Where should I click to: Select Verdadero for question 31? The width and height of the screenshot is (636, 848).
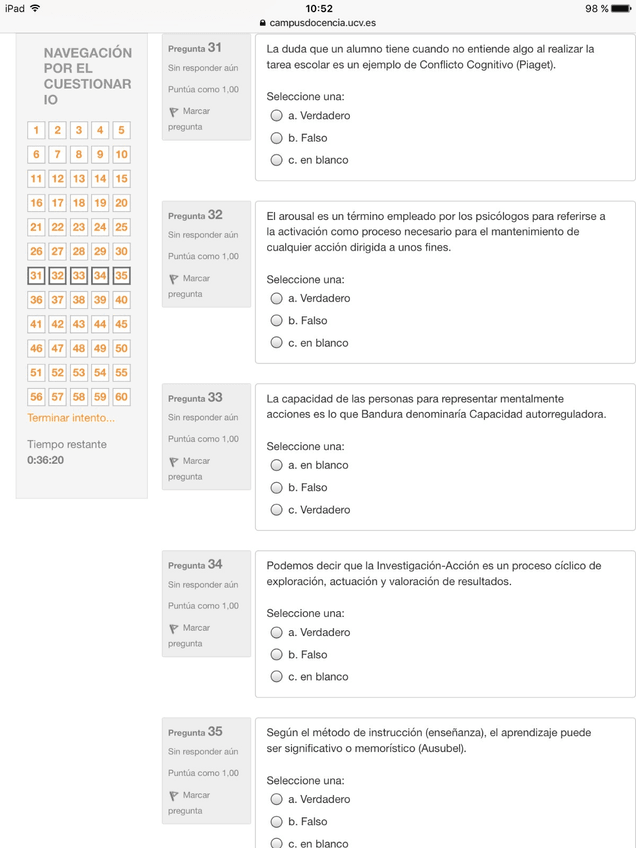[277, 116]
